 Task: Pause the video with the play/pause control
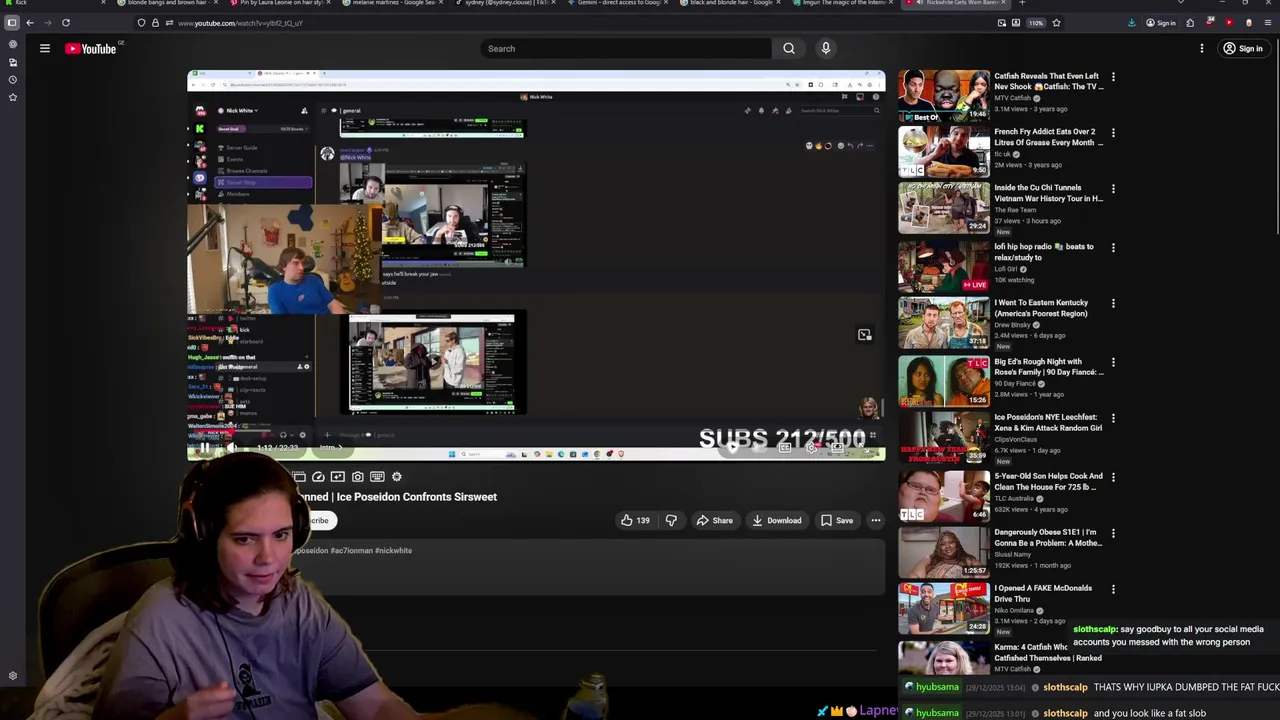[x=204, y=448]
